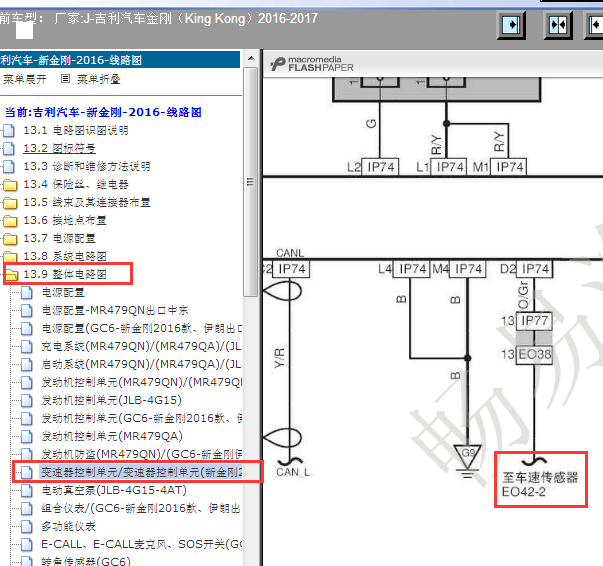Click the CAN_L label in diagram
This screenshot has height=566, width=603.
293,472
